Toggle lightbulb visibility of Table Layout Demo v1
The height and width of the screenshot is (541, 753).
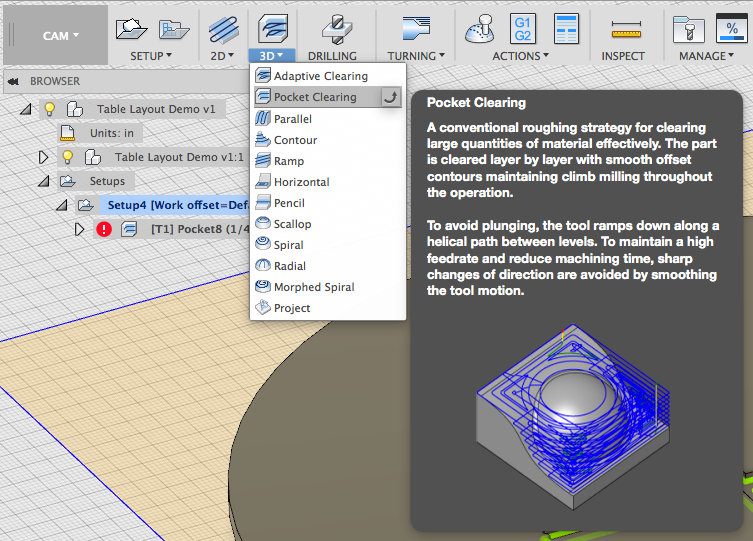pos(49,109)
